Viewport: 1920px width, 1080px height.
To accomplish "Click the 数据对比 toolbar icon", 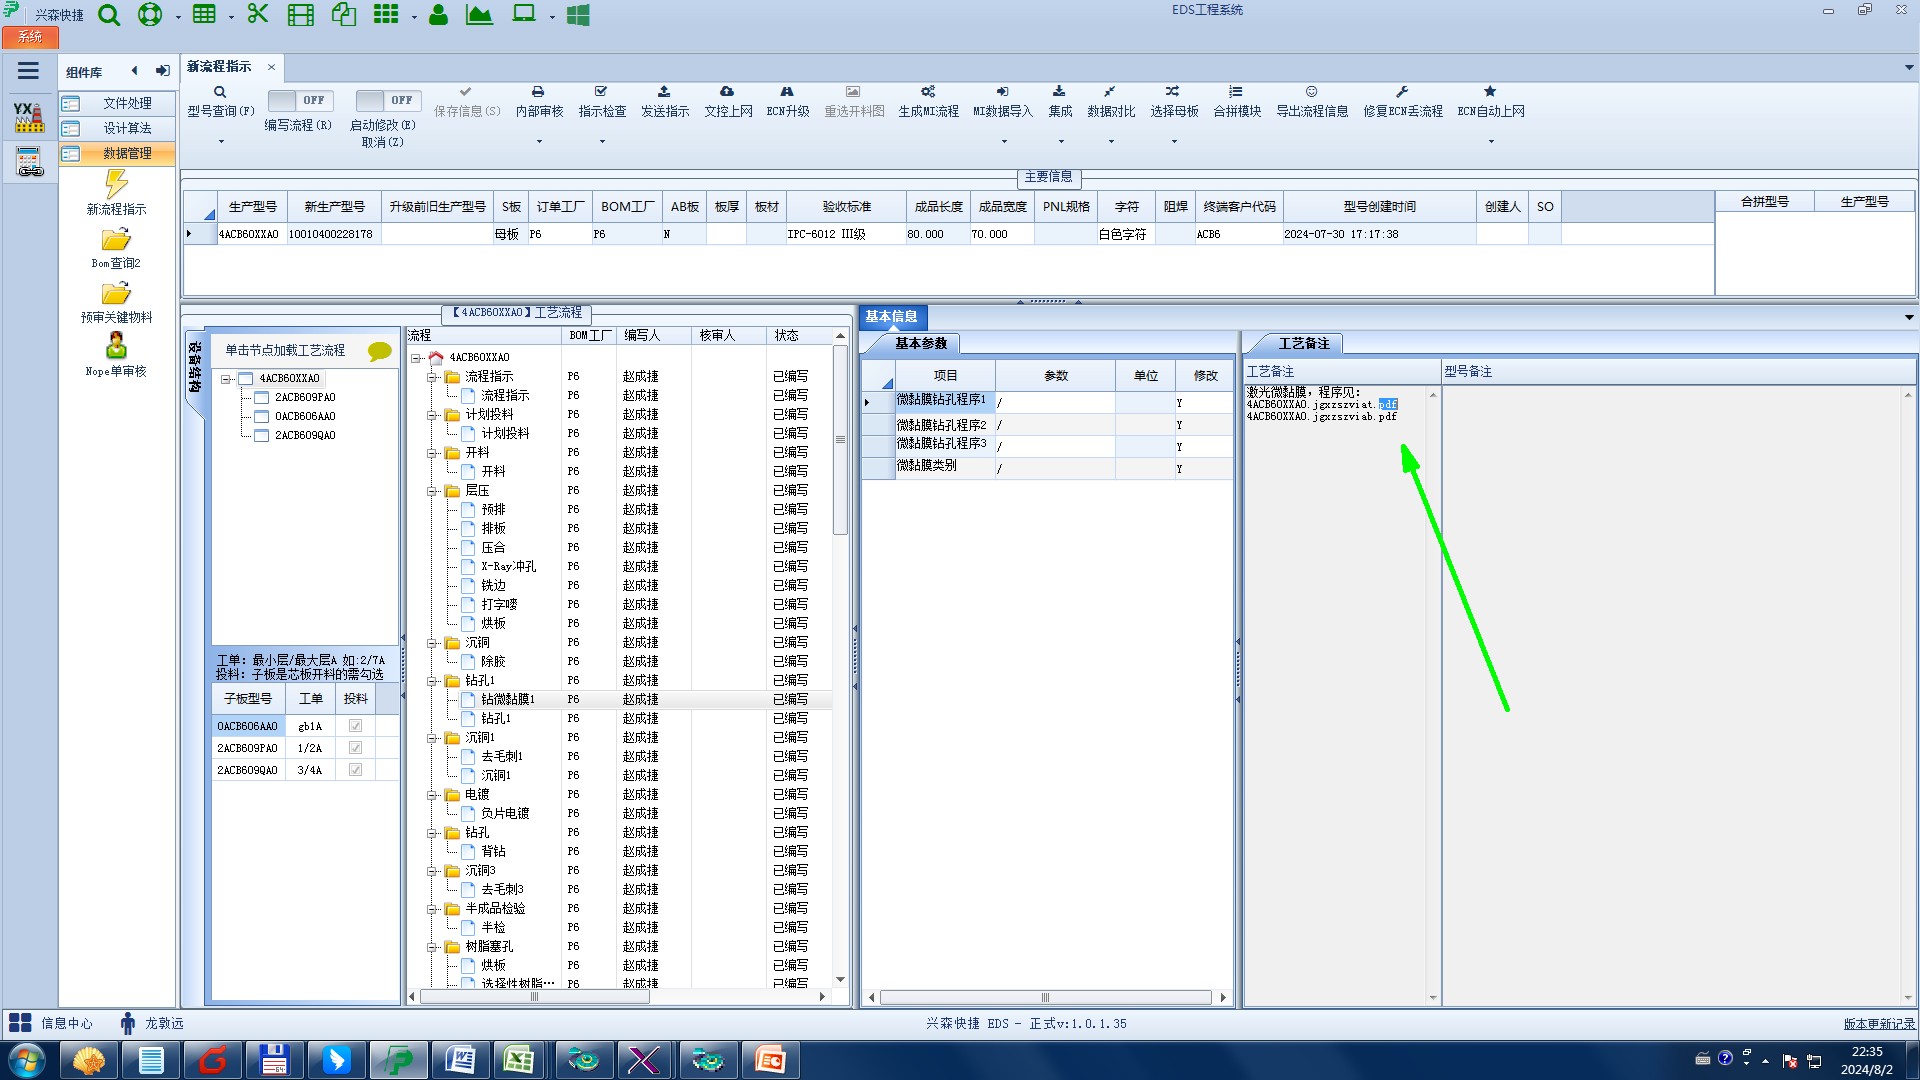I will [1110, 92].
